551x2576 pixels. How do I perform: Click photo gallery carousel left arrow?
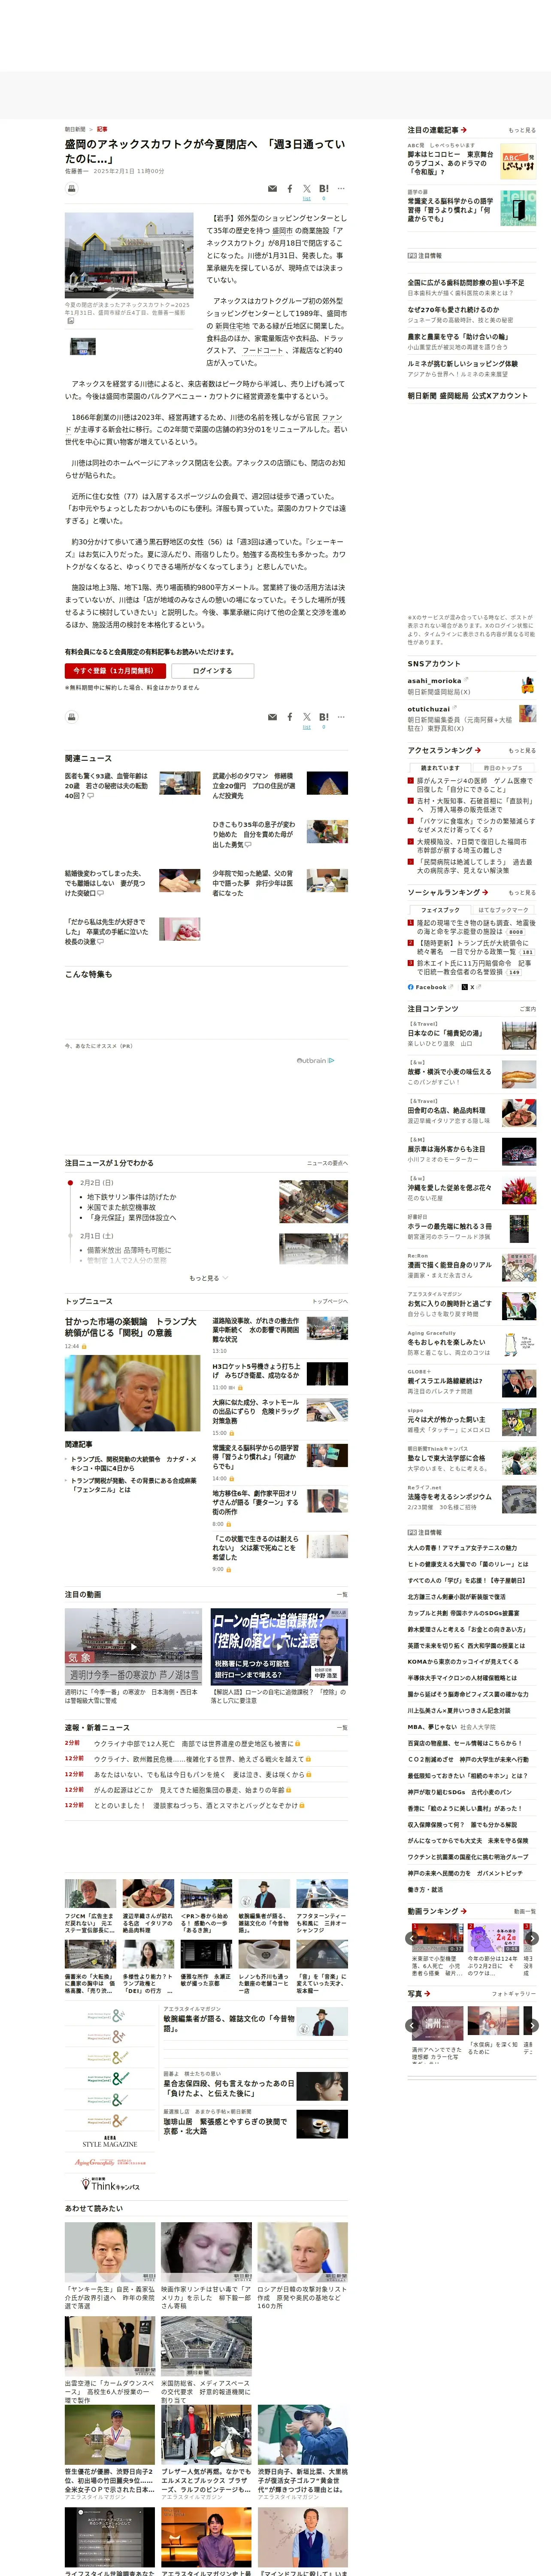[412, 2025]
